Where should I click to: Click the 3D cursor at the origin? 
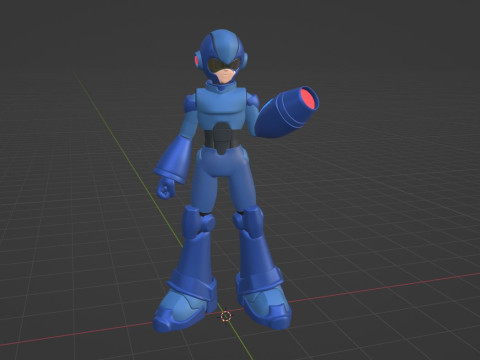pyautogui.click(x=226, y=316)
